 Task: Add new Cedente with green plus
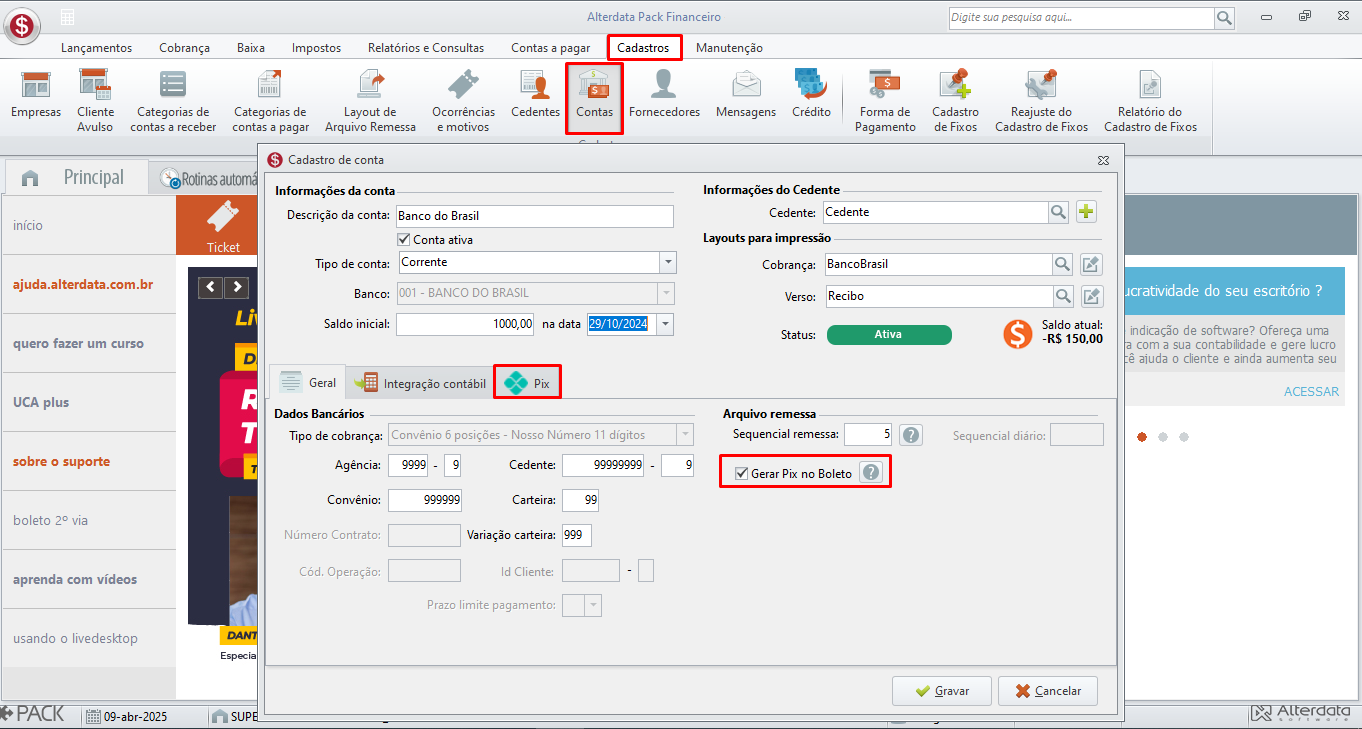[1087, 212]
